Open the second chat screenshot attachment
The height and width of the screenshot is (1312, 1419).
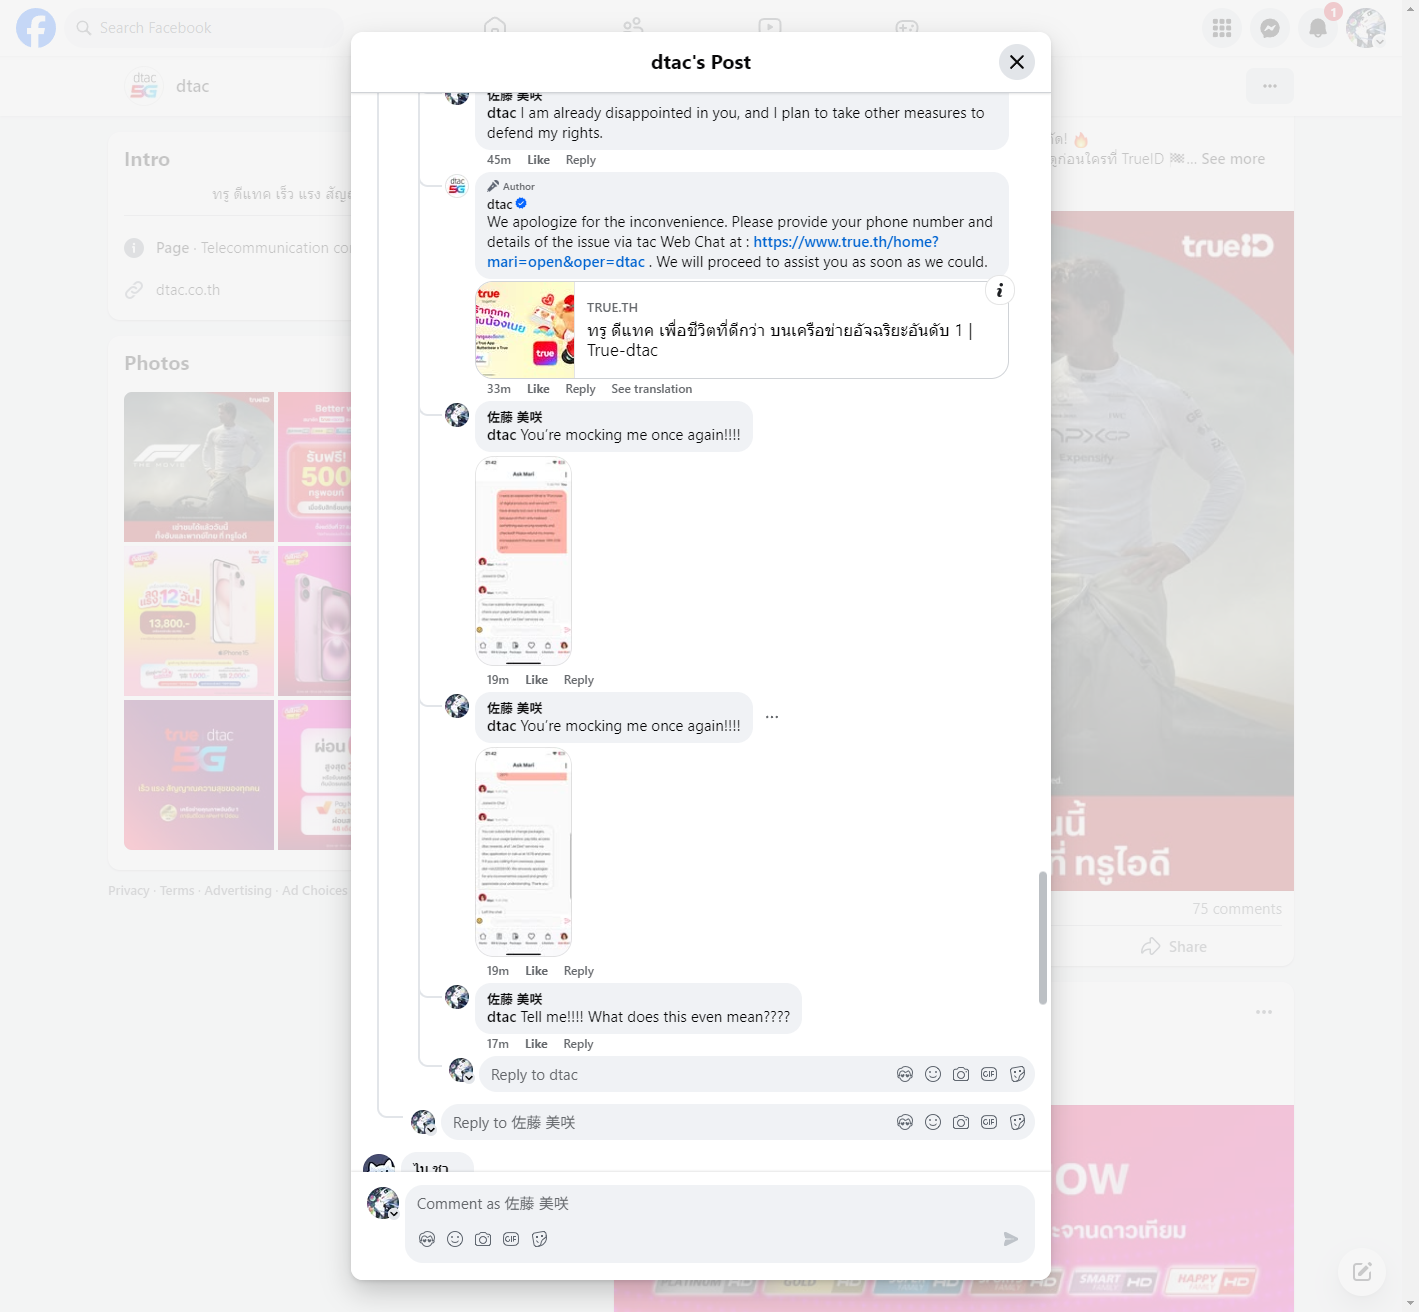[523, 852]
